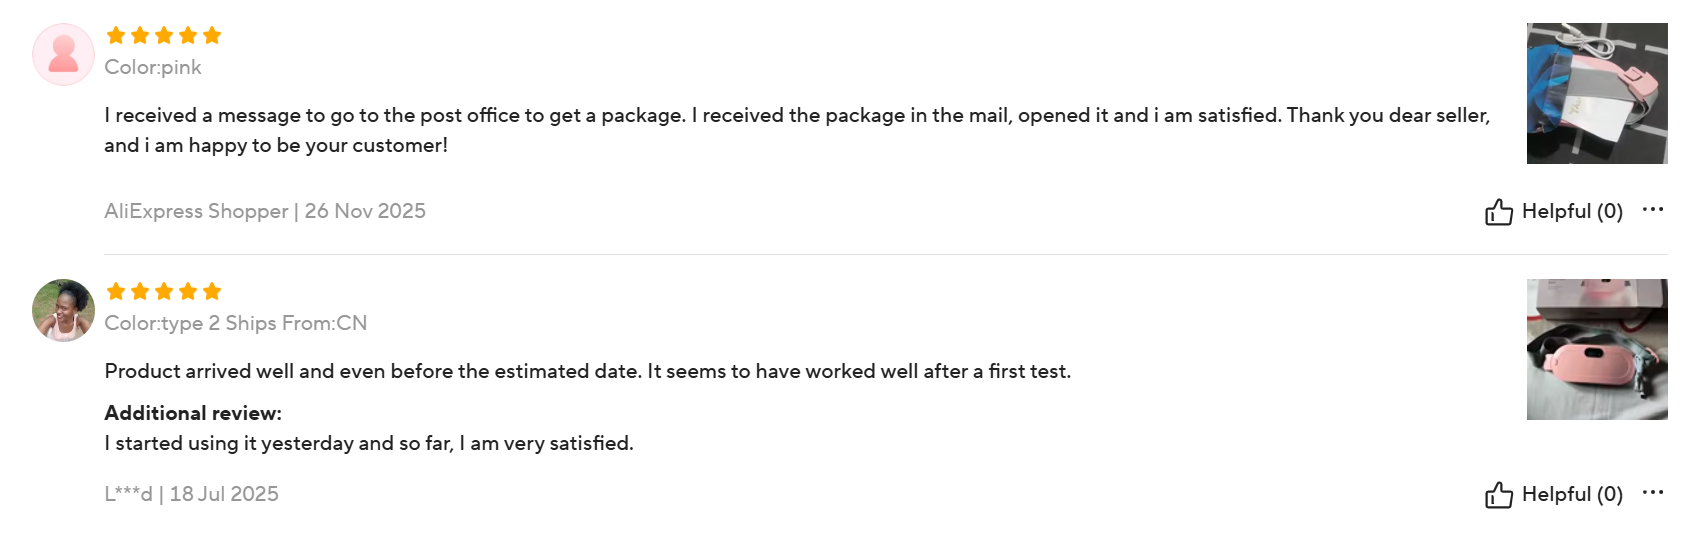
Task: Click the star rating above Color:pink
Action: [x=164, y=36]
